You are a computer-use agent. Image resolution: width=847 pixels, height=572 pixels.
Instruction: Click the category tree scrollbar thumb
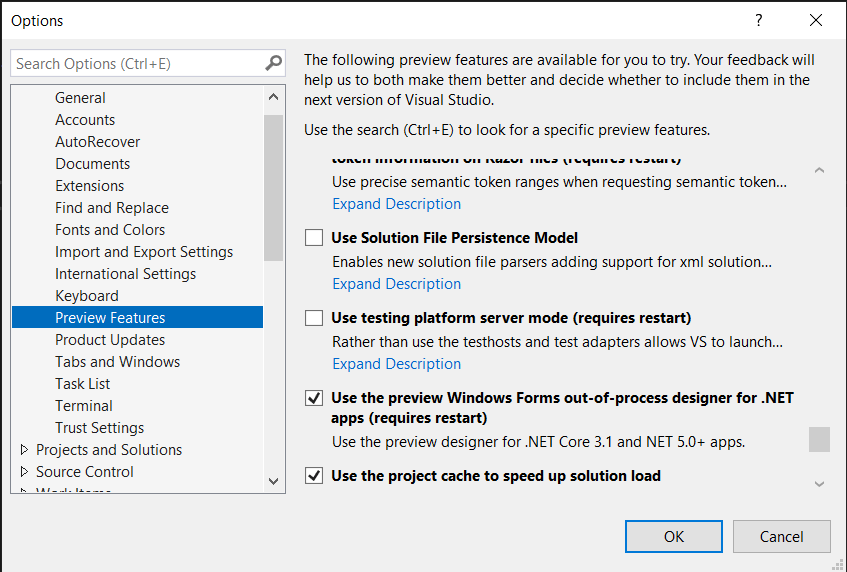(273, 187)
